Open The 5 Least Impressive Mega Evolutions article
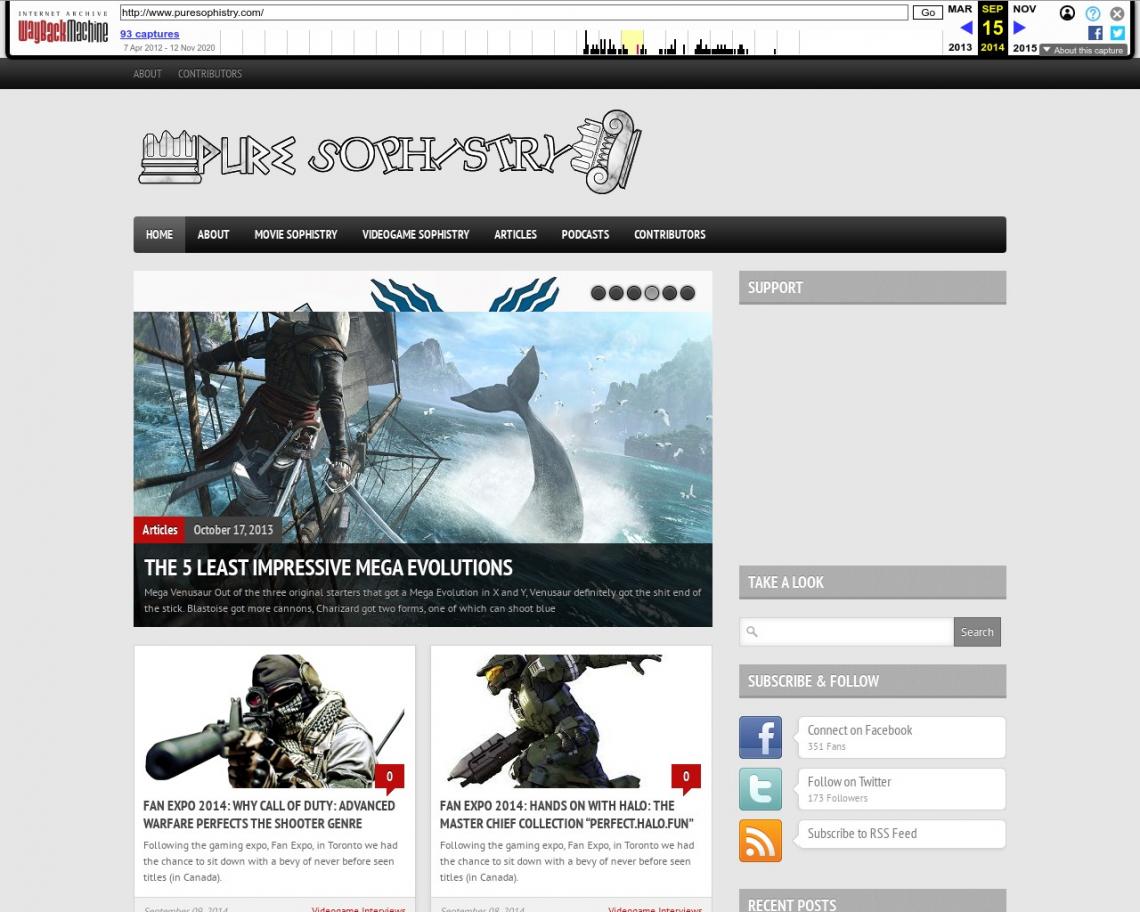Screen dimensions: 1140x912 [328, 567]
